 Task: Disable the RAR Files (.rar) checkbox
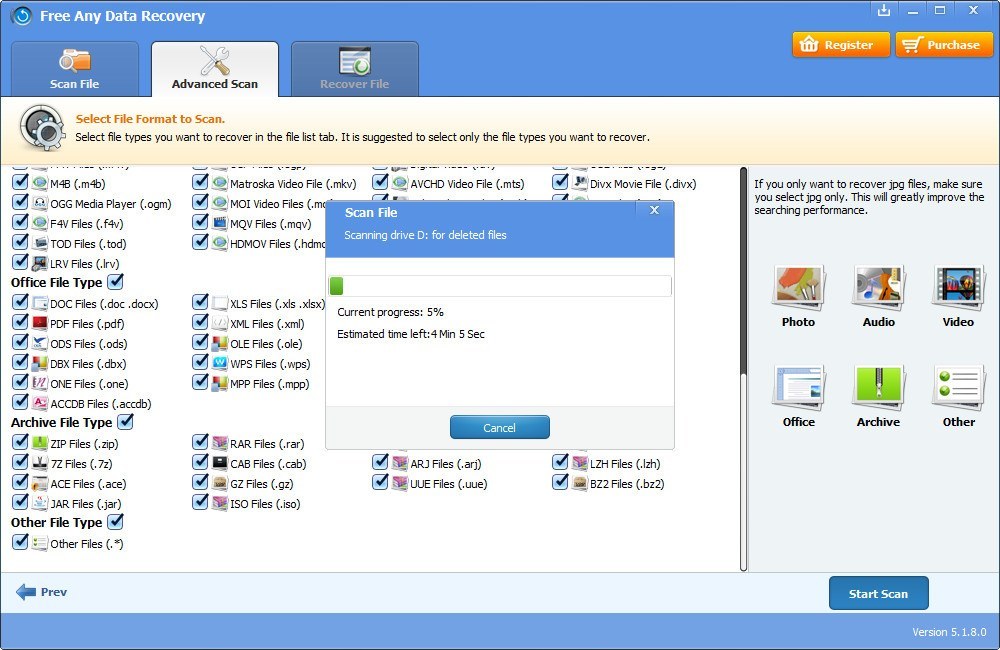pos(200,443)
